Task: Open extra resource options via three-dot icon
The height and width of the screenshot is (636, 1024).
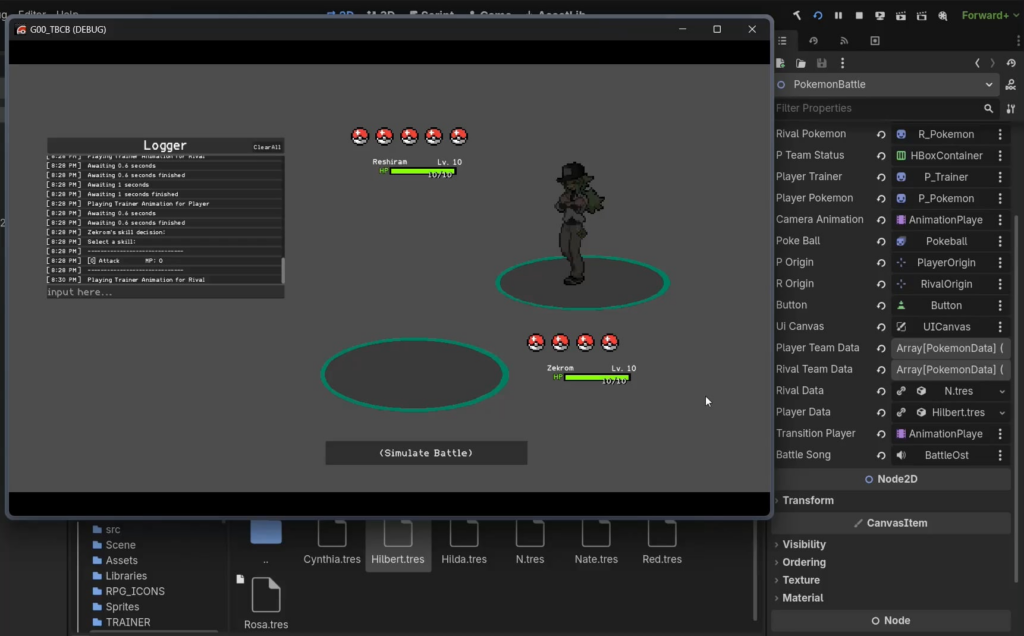Action: pos(842,62)
